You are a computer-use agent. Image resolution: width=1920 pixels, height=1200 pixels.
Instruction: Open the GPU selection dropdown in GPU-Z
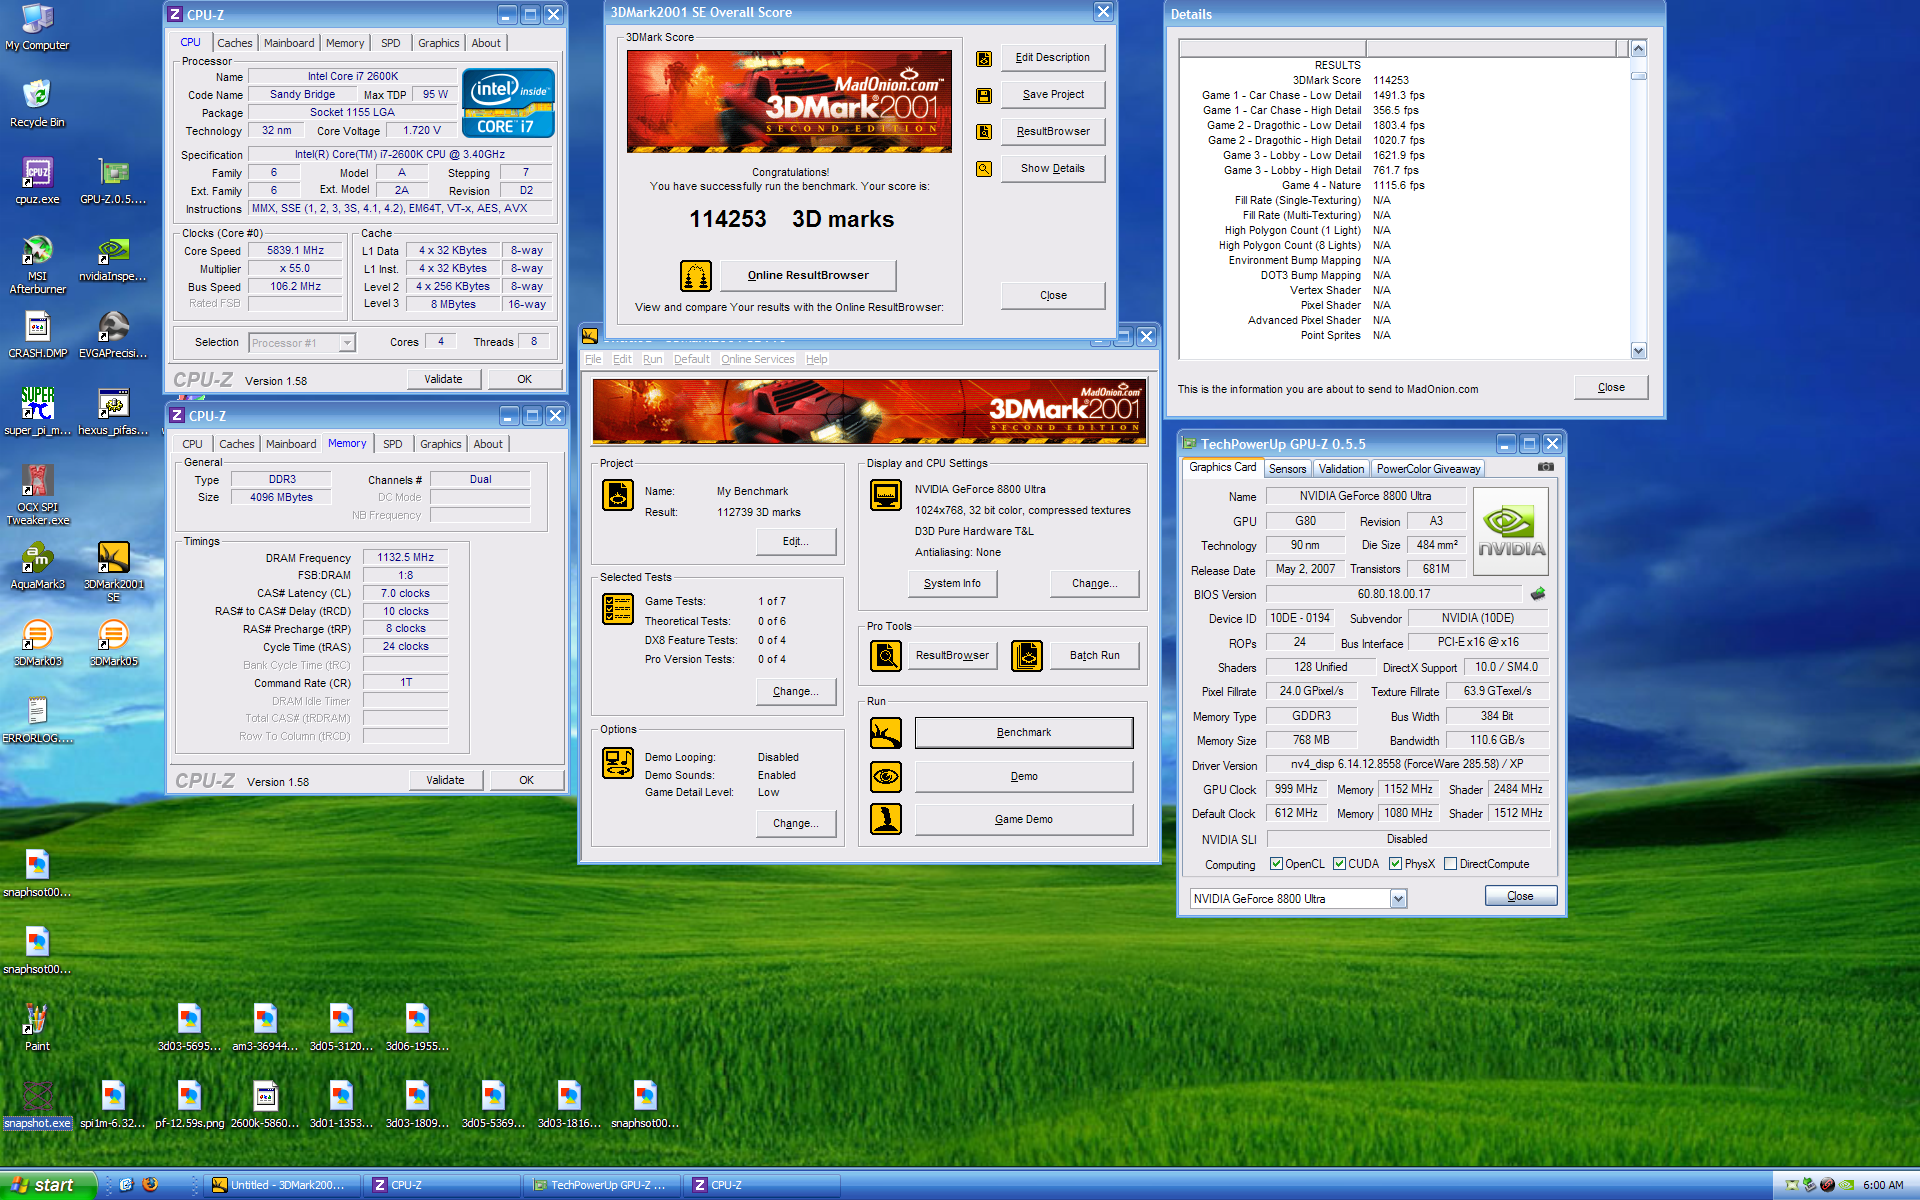tap(1398, 899)
